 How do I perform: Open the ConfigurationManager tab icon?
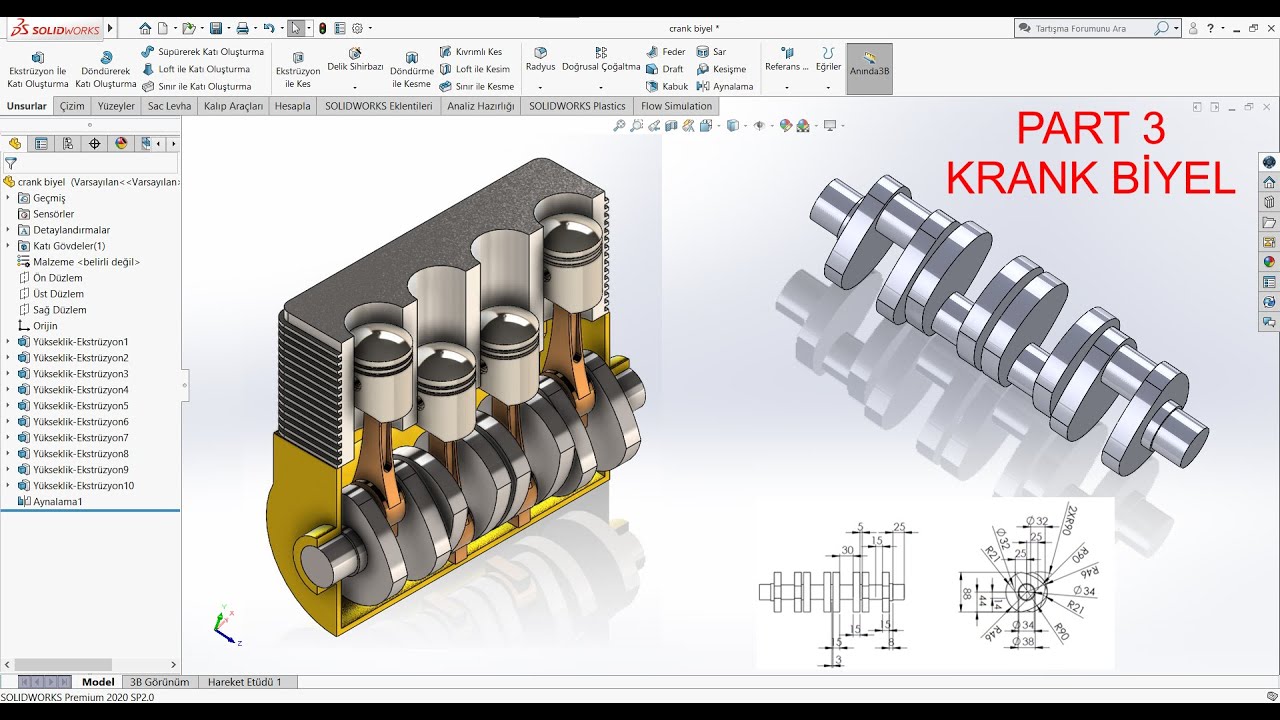[x=68, y=143]
